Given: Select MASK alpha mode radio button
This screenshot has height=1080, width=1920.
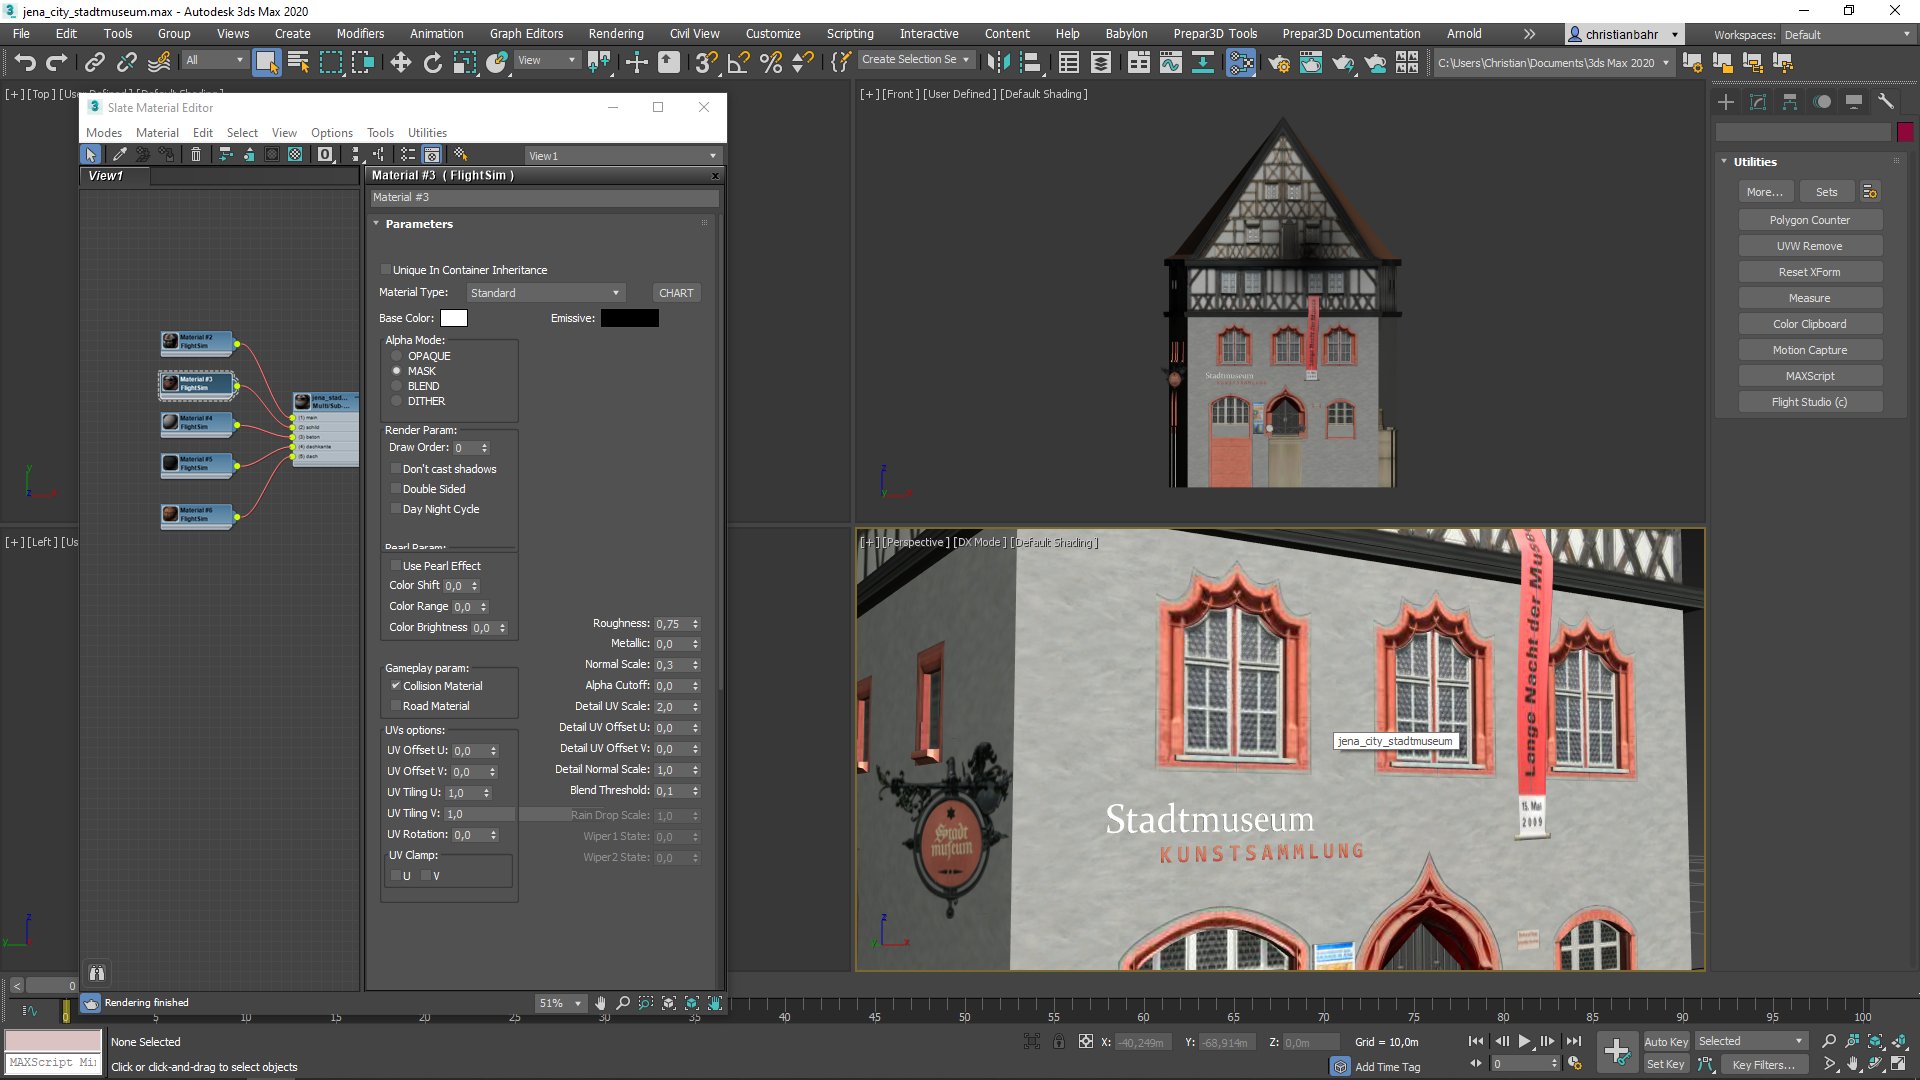Looking at the screenshot, I should pos(396,371).
